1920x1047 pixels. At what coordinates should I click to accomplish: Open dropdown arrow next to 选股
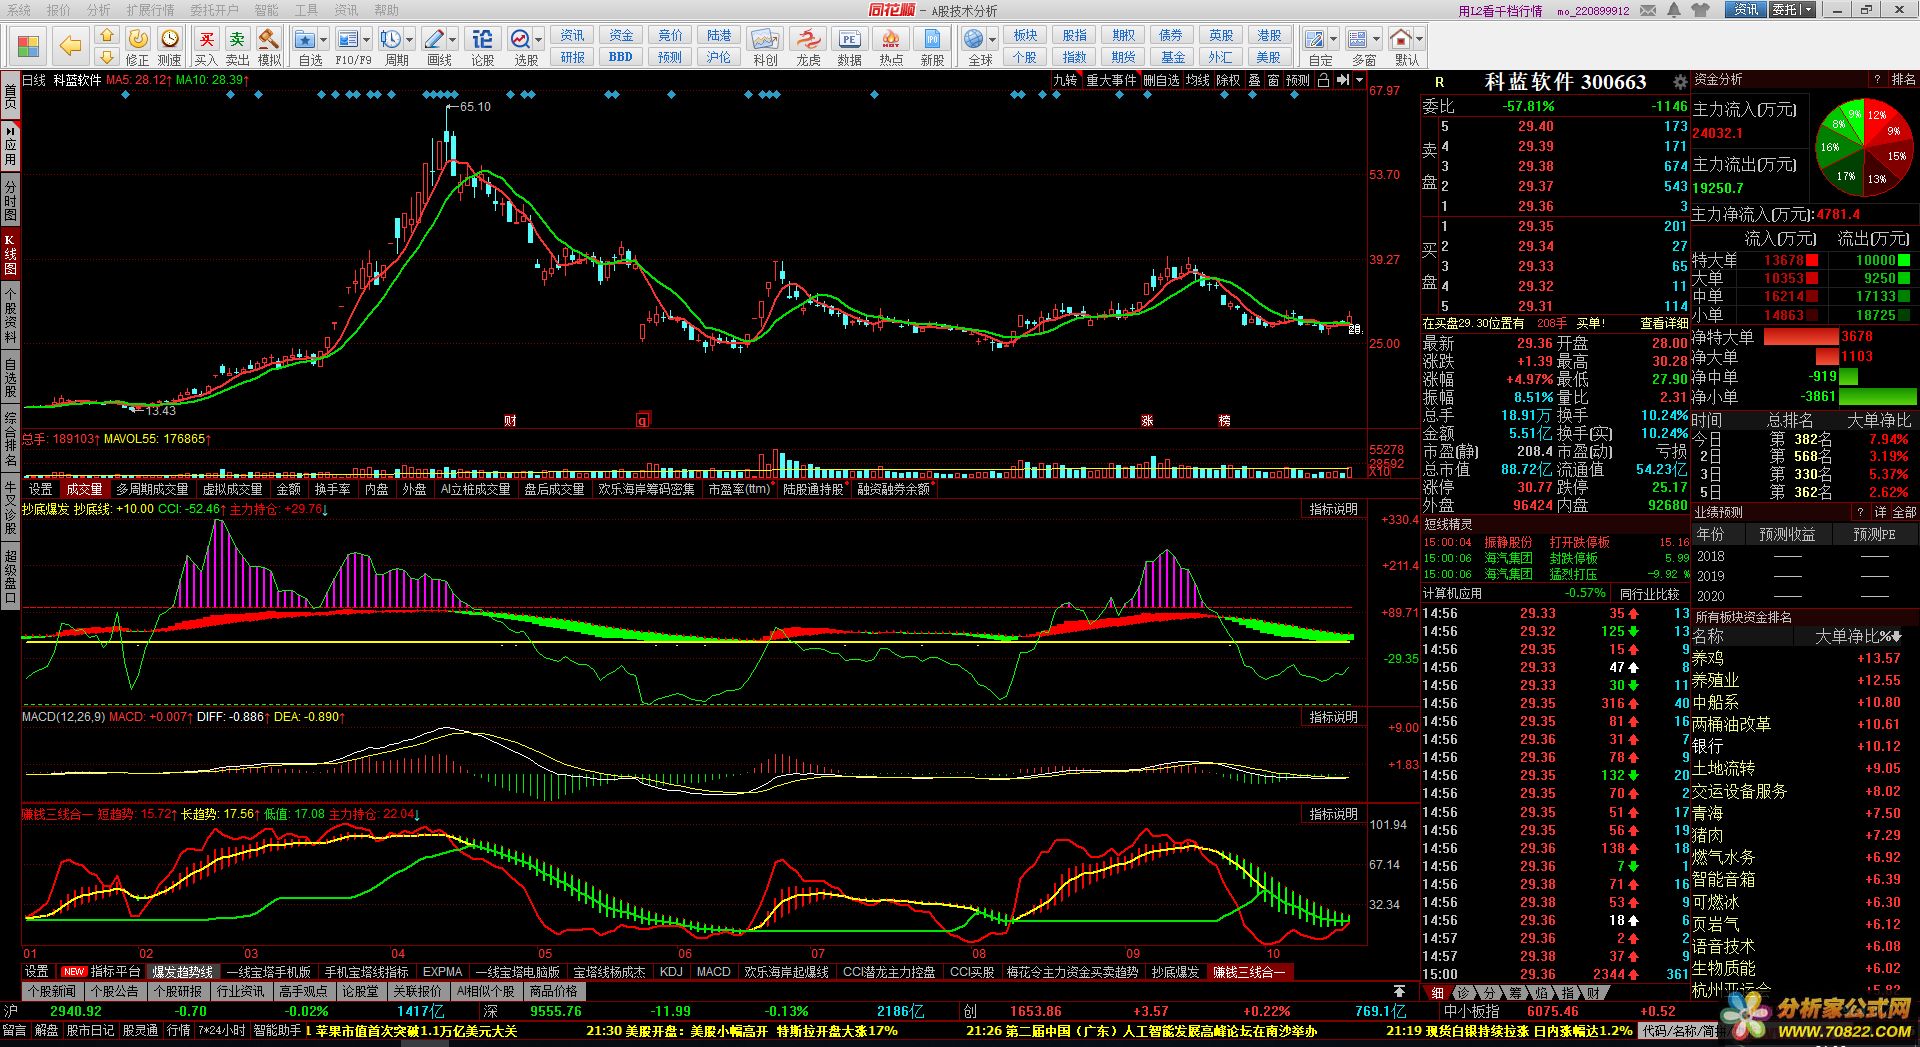(x=539, y=40)
